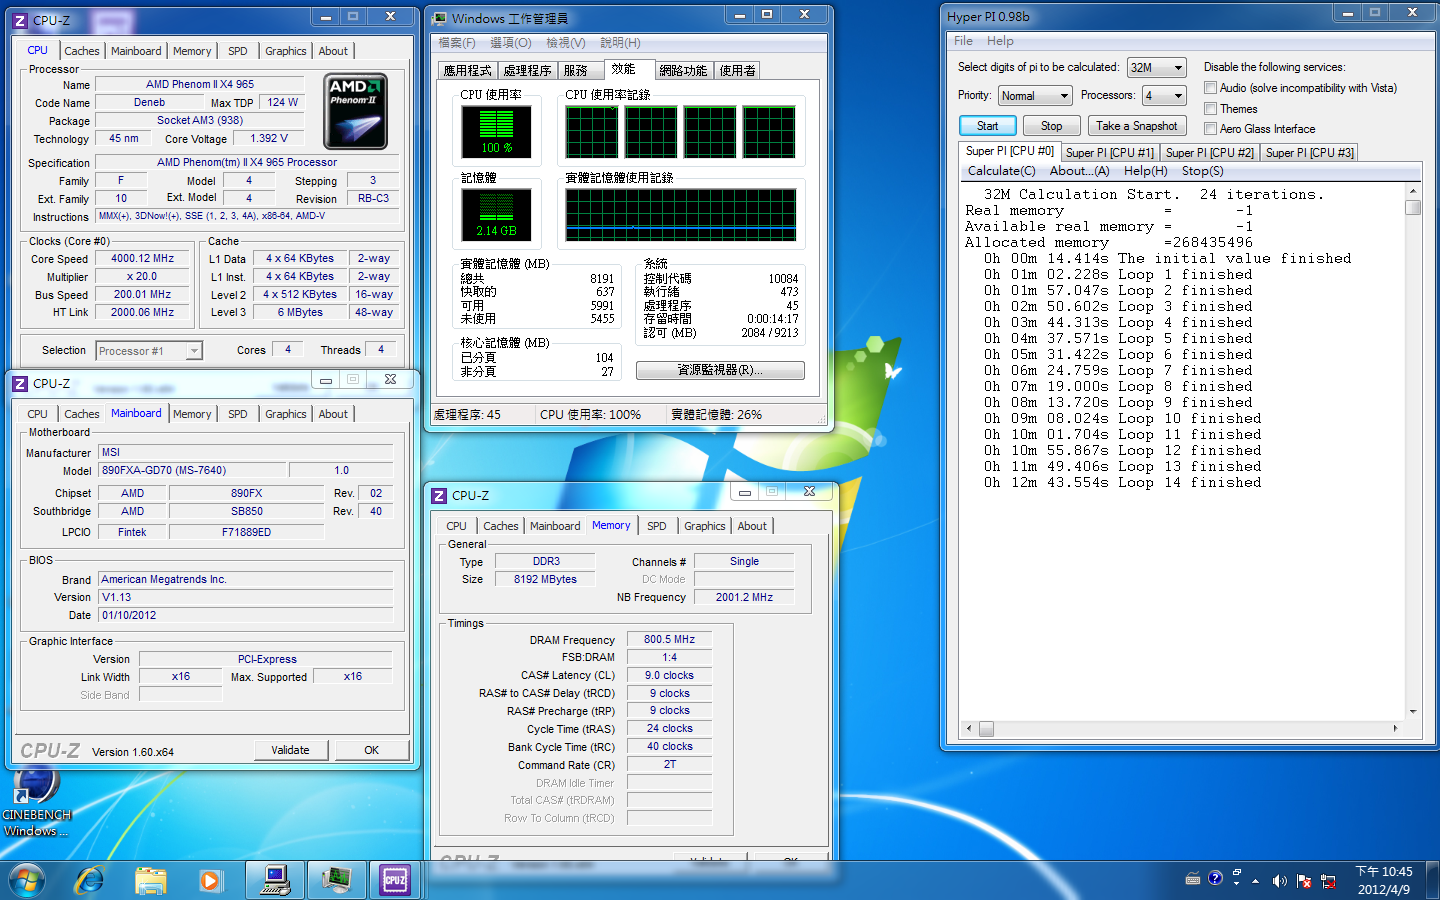This screenshot has width=1440, height=900.
Task: Open Task Manager 應用程式 tab
Action: tap(467, 70)
